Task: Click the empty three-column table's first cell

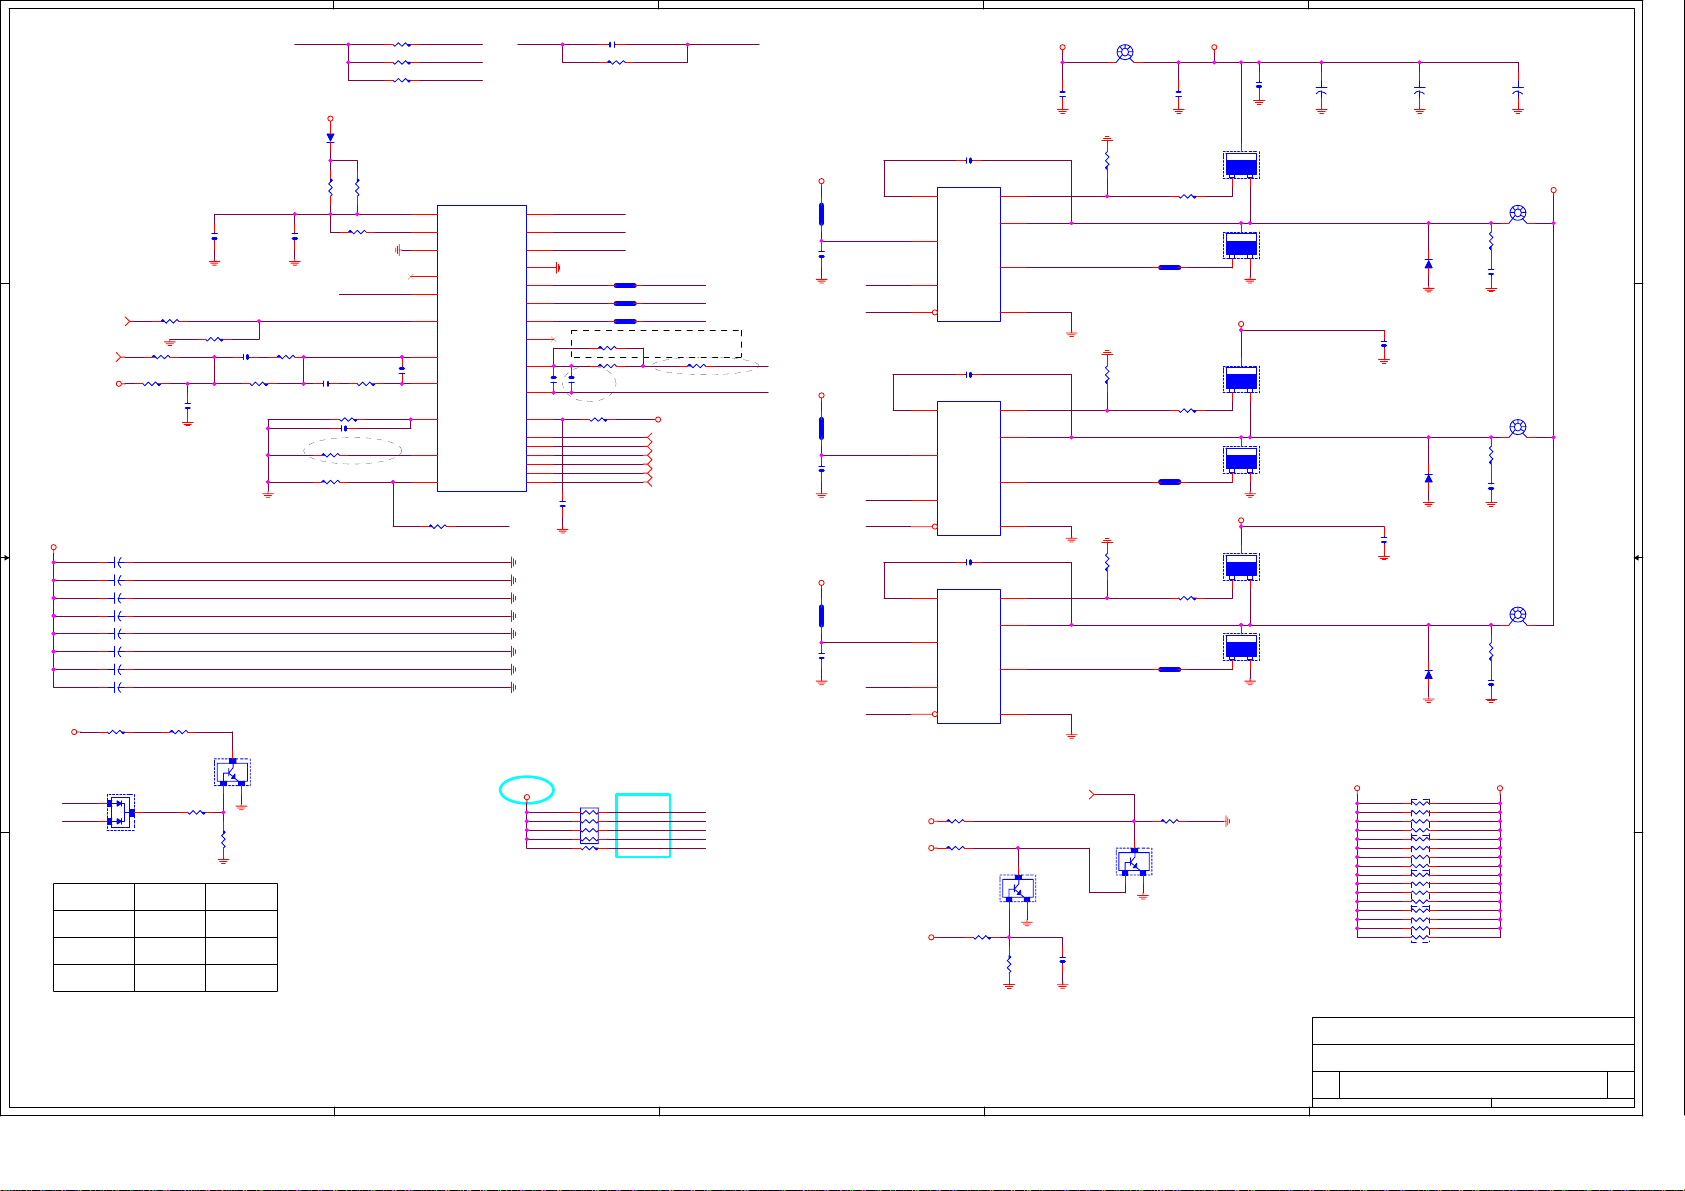Action: (x=94, y=897)
